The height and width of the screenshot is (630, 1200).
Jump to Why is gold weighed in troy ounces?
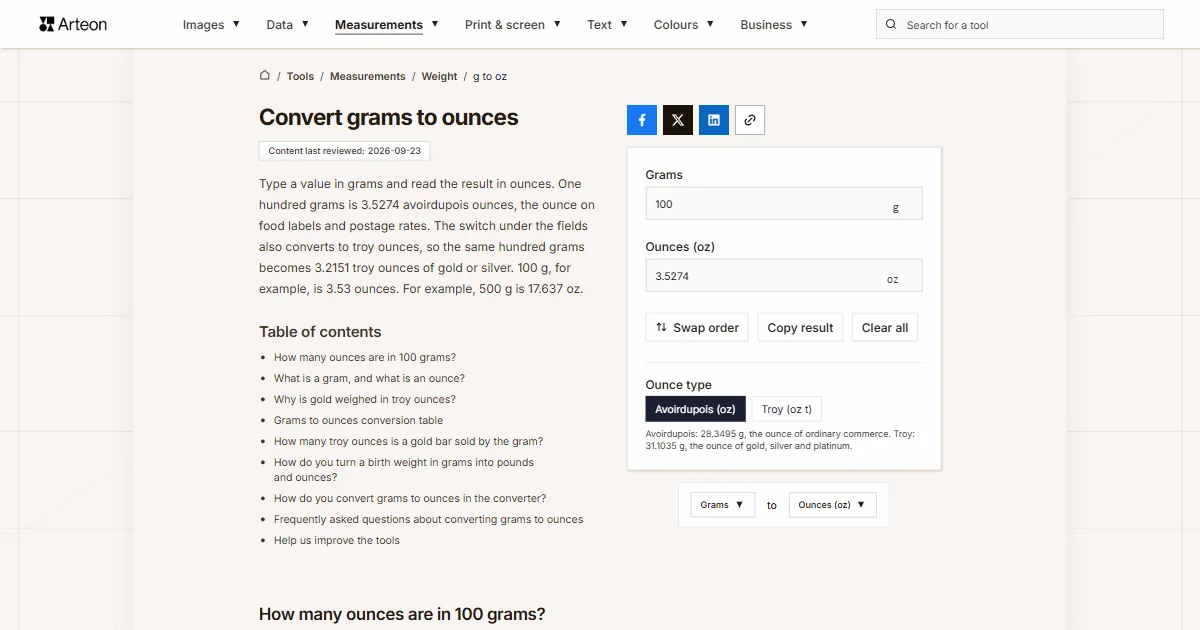click(364, 399)
